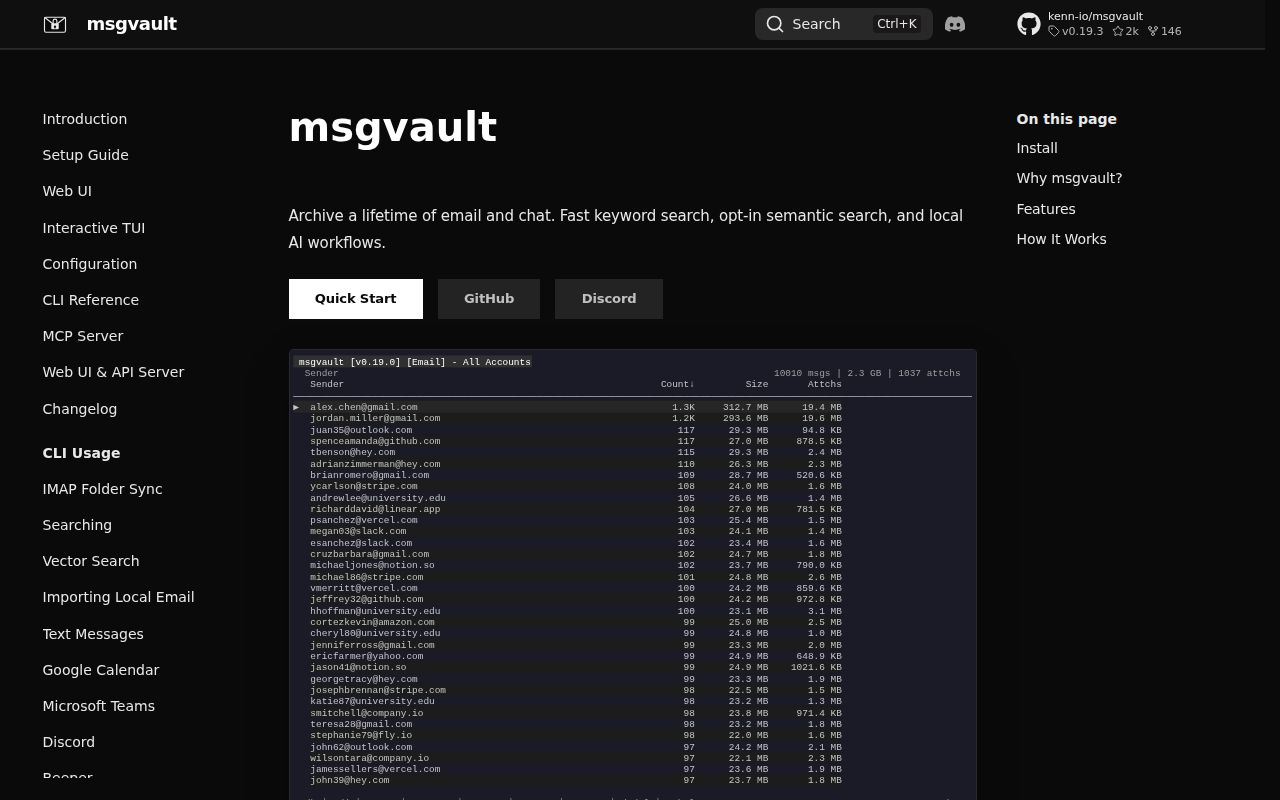Viewport: 1280px width, 800px height.
Task: Open Google Calendar page
Action: pyautogui.click(x=101, y=670)
